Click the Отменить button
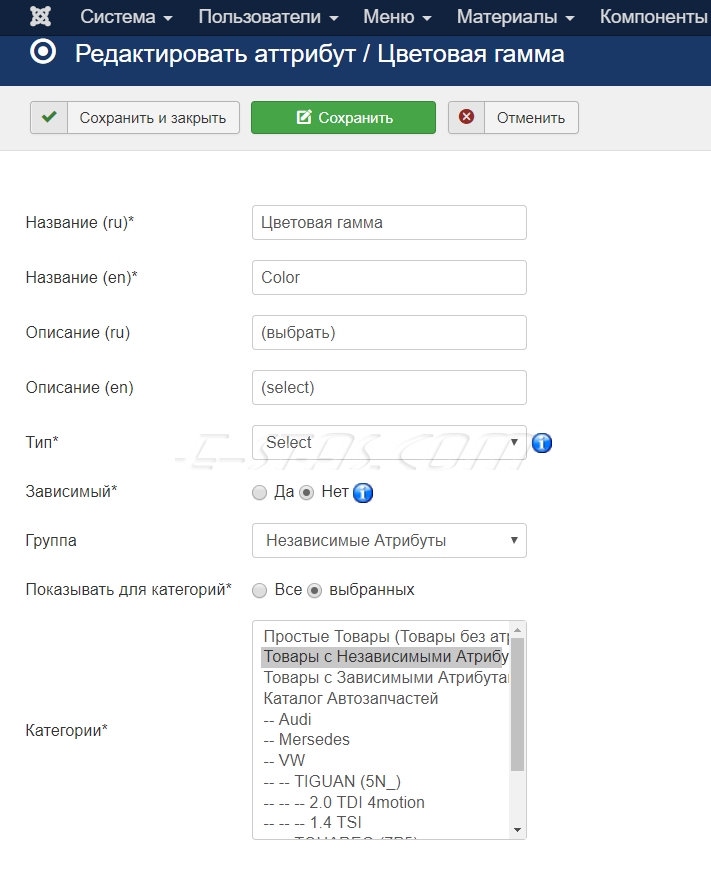The height and width of the screenshot is (891, 711). (x=513, y=118)
